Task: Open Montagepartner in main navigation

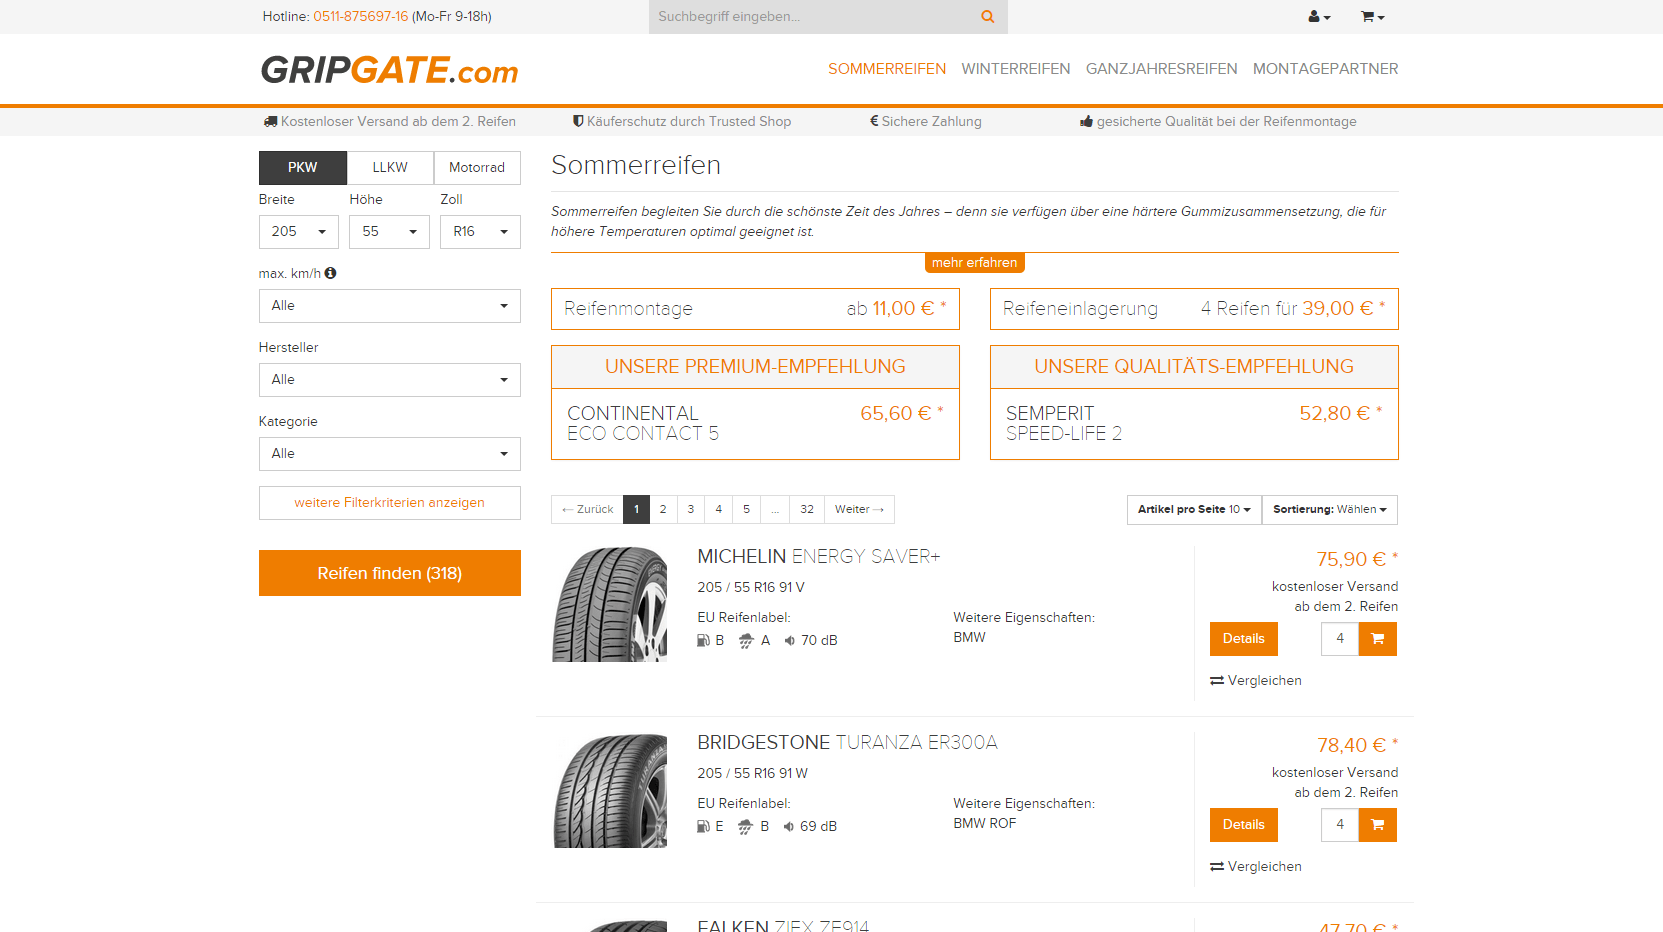Action: 1326,69
